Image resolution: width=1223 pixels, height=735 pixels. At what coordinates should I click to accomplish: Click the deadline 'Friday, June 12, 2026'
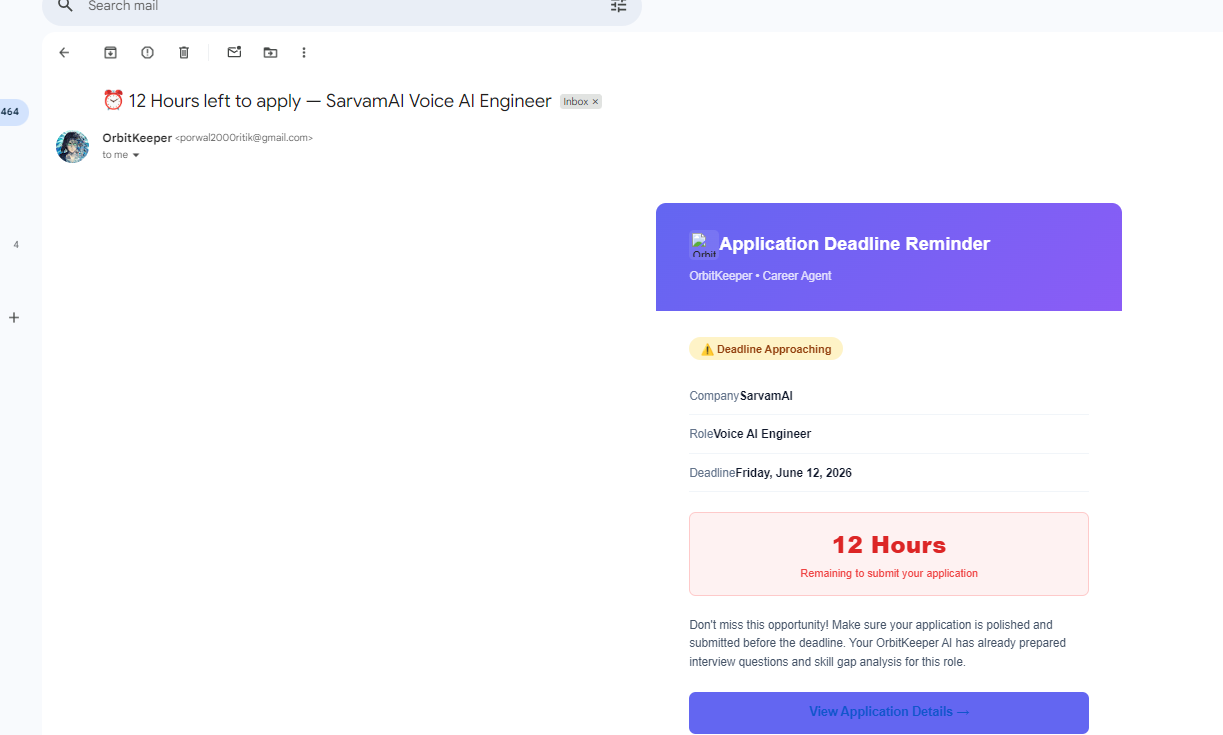pyautogui.click(x=793, y=473)
